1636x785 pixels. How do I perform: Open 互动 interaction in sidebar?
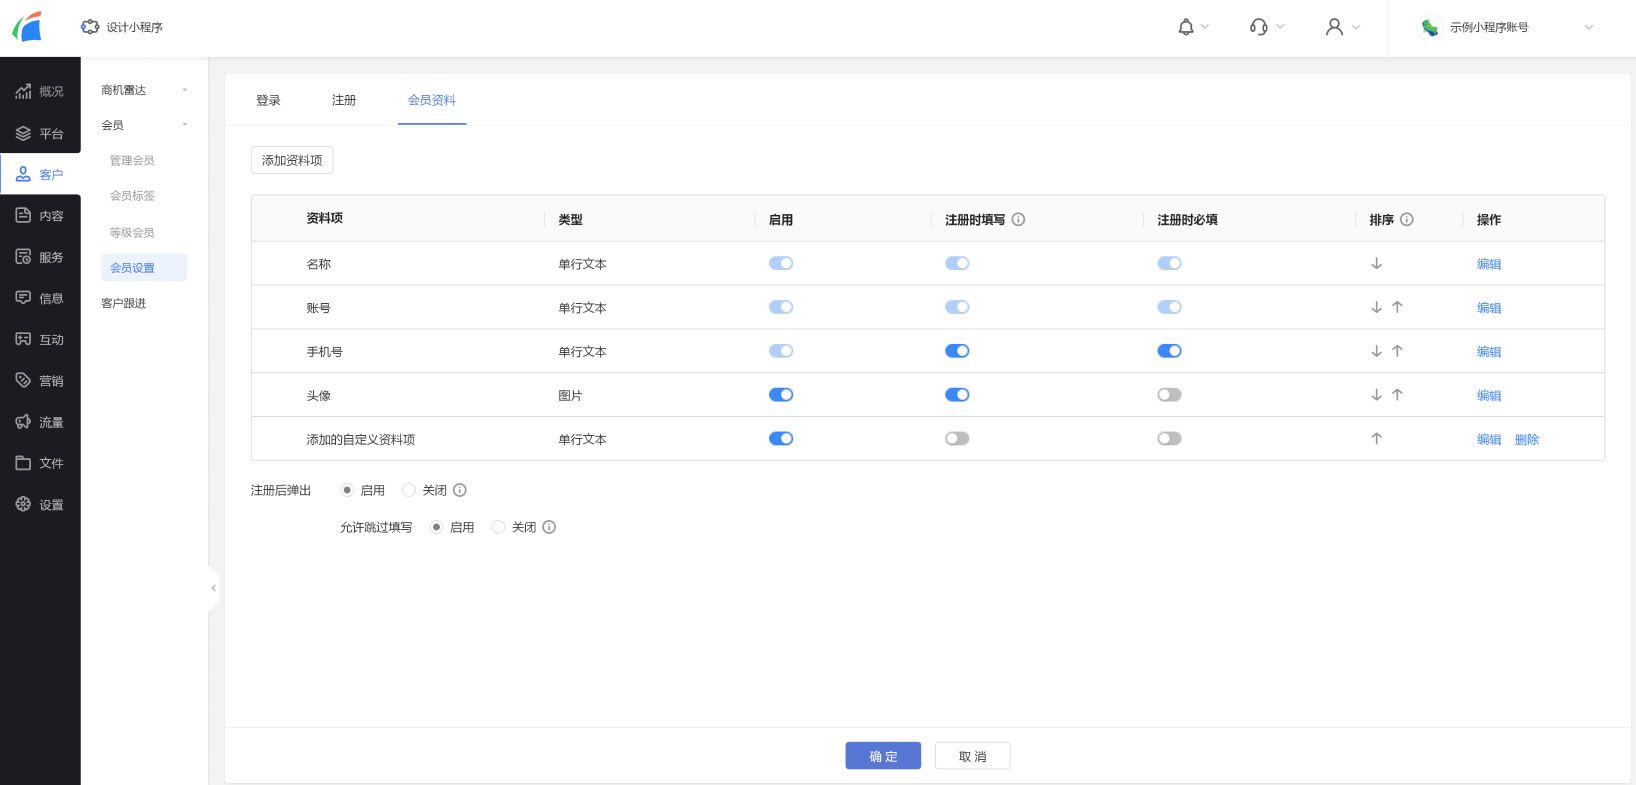pyautogui.click(x=40, y=339)
